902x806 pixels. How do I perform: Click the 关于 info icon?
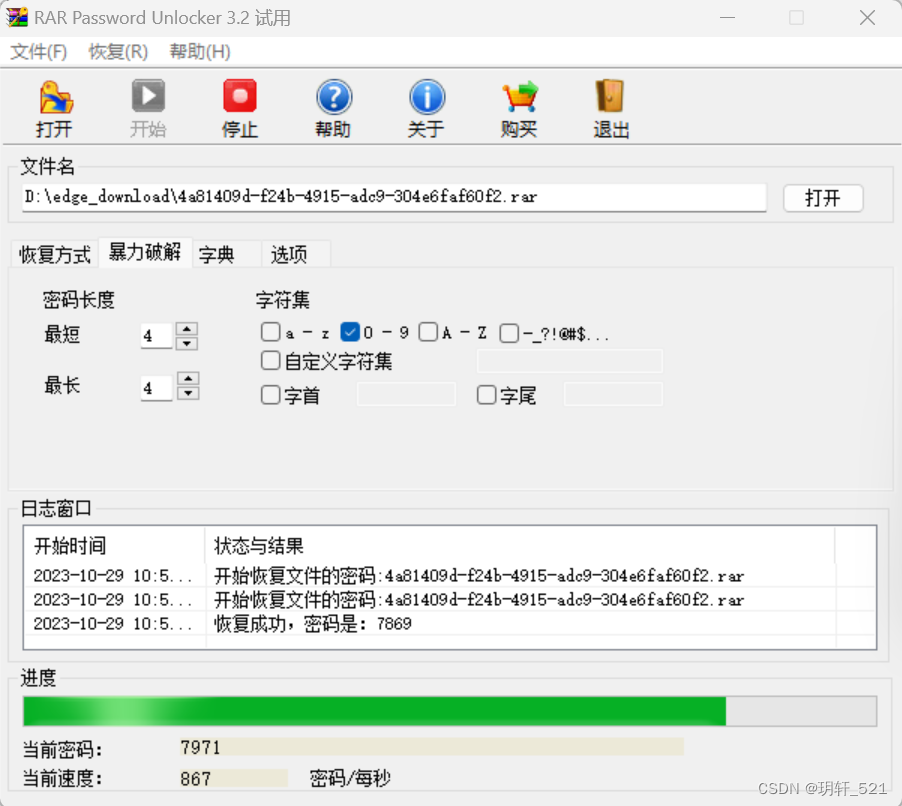(x=427, y=97)
